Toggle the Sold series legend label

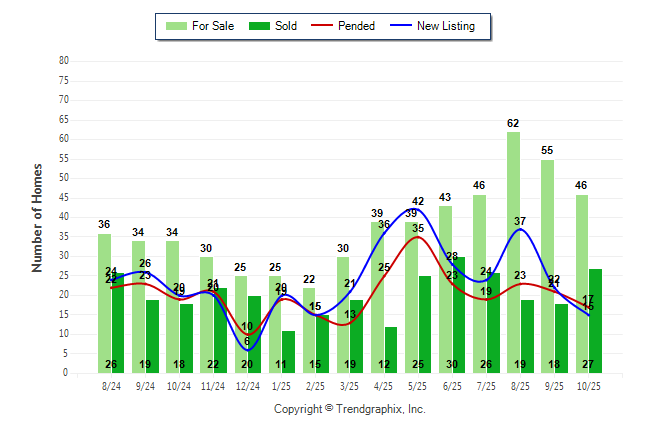tap(286, 26)
